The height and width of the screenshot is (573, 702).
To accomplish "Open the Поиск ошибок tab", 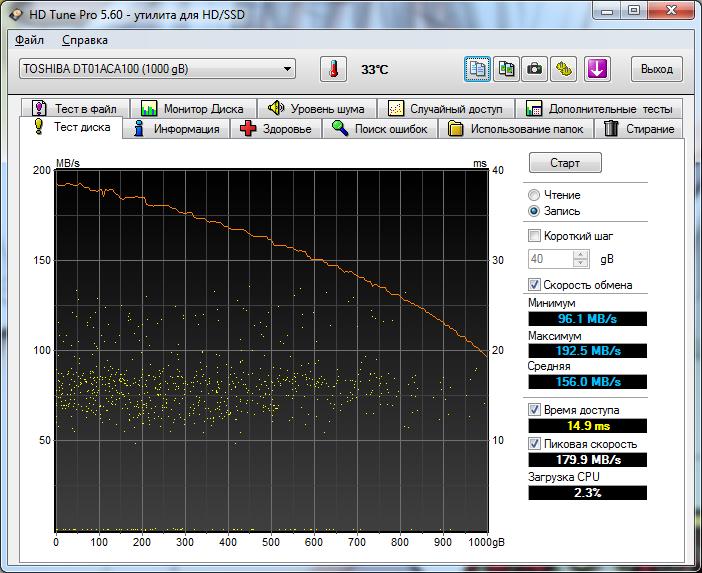I will point(380,129).
